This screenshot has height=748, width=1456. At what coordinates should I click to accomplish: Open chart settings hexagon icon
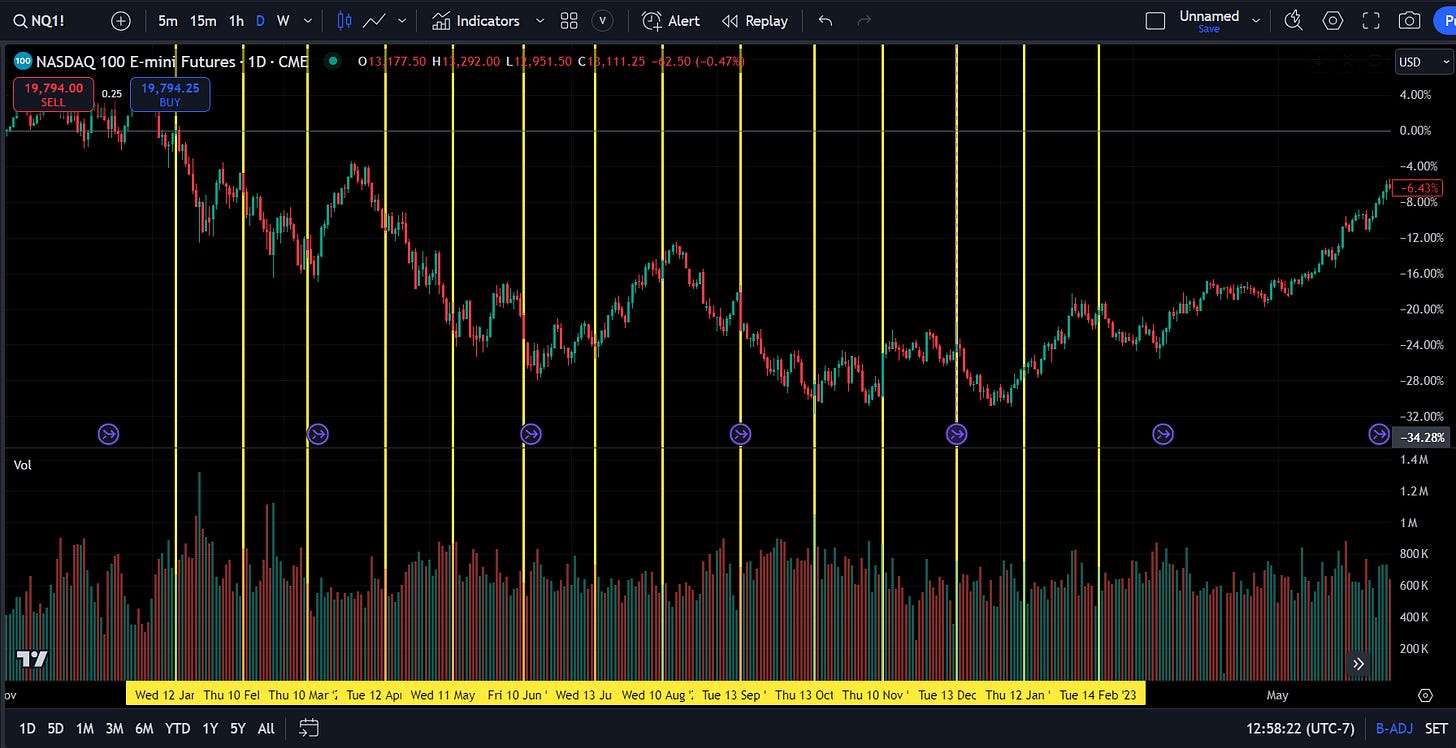[x=1333, y=20]
